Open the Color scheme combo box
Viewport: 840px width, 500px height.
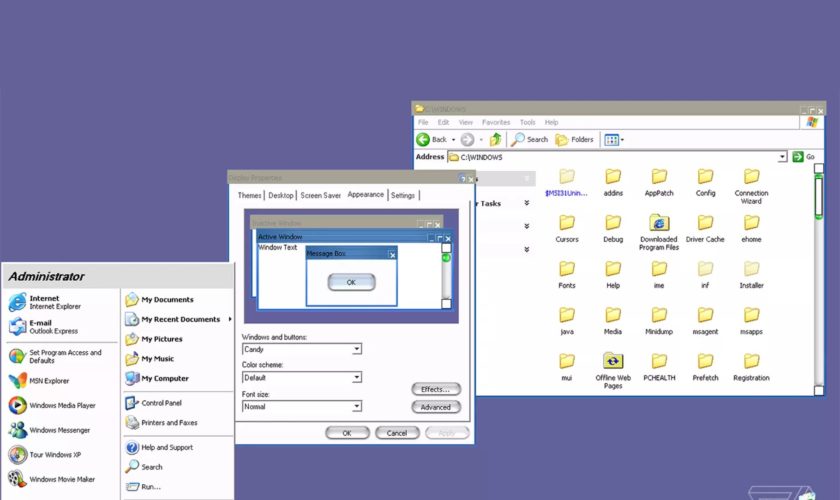356,378
